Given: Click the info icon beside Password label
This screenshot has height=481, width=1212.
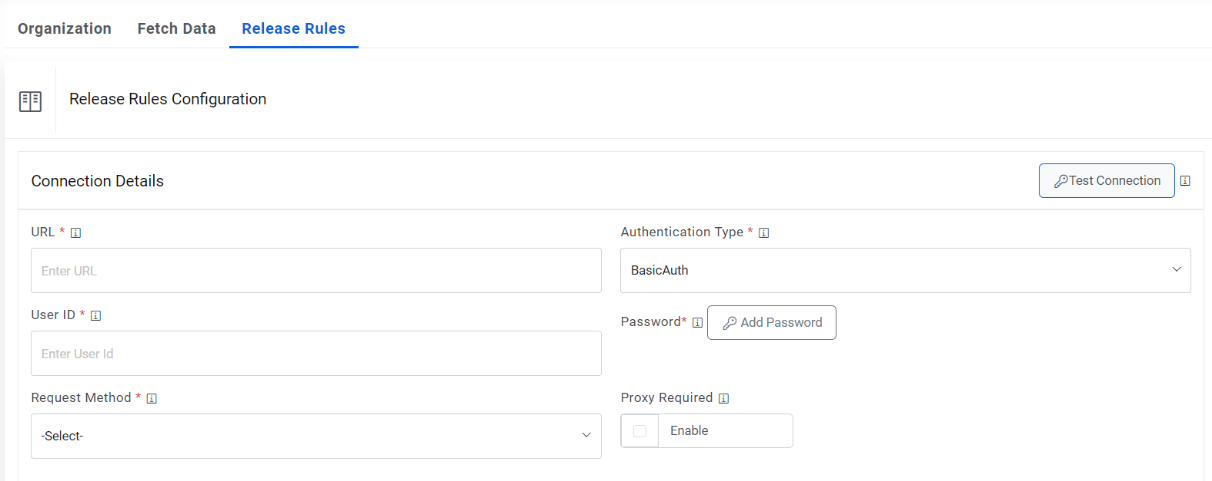Looking at the screenshot, I should [x=697, y=323].
